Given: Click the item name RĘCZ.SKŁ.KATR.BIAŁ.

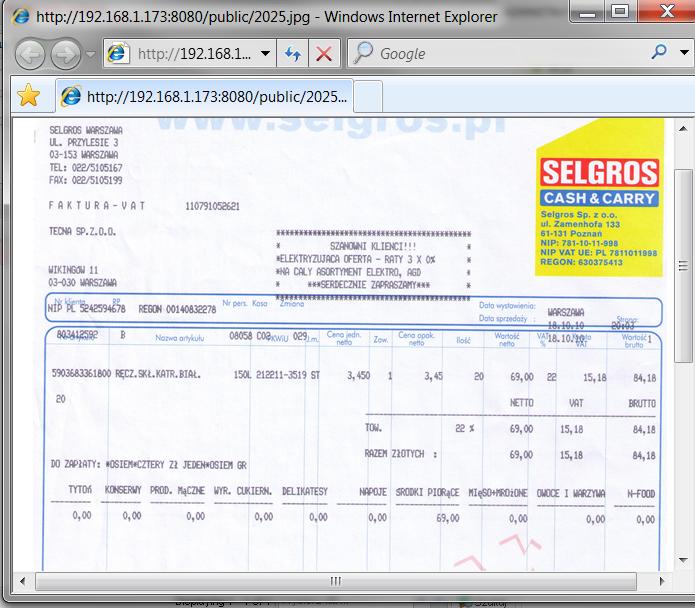Looking at the screenshot, I should (x=158, y=374).
